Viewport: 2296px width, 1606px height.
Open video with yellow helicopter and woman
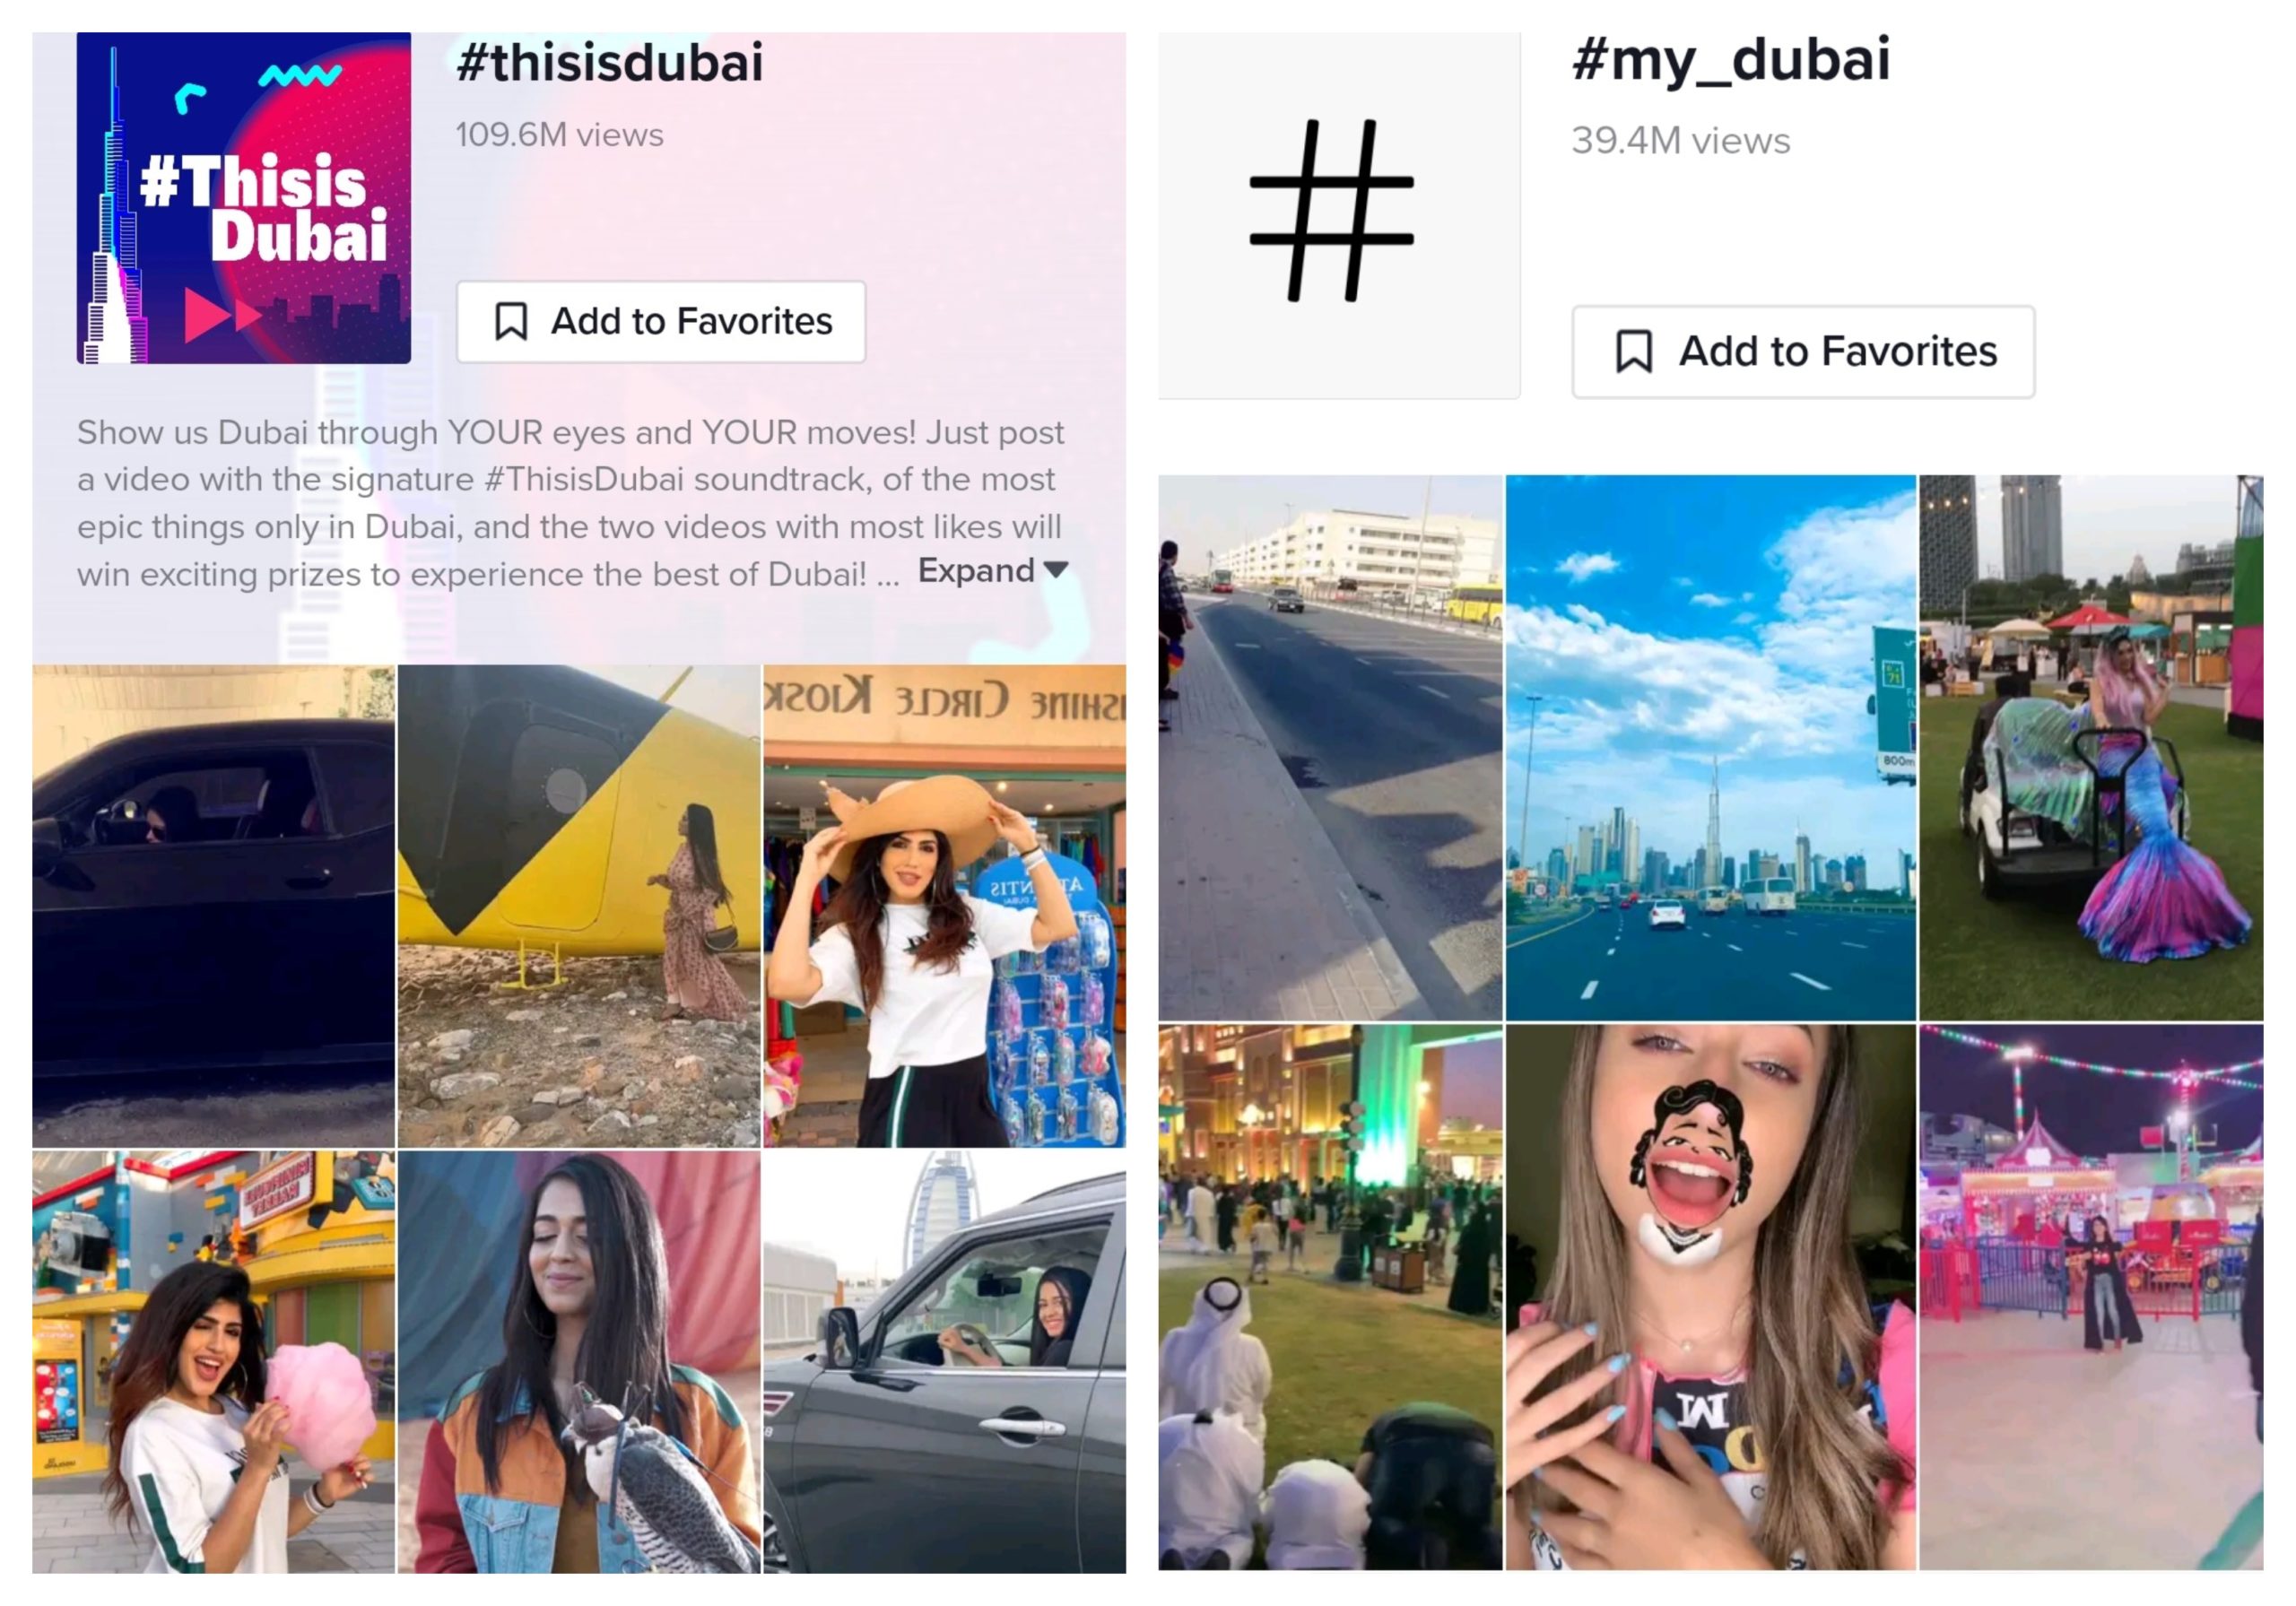[x=579, y=906]
